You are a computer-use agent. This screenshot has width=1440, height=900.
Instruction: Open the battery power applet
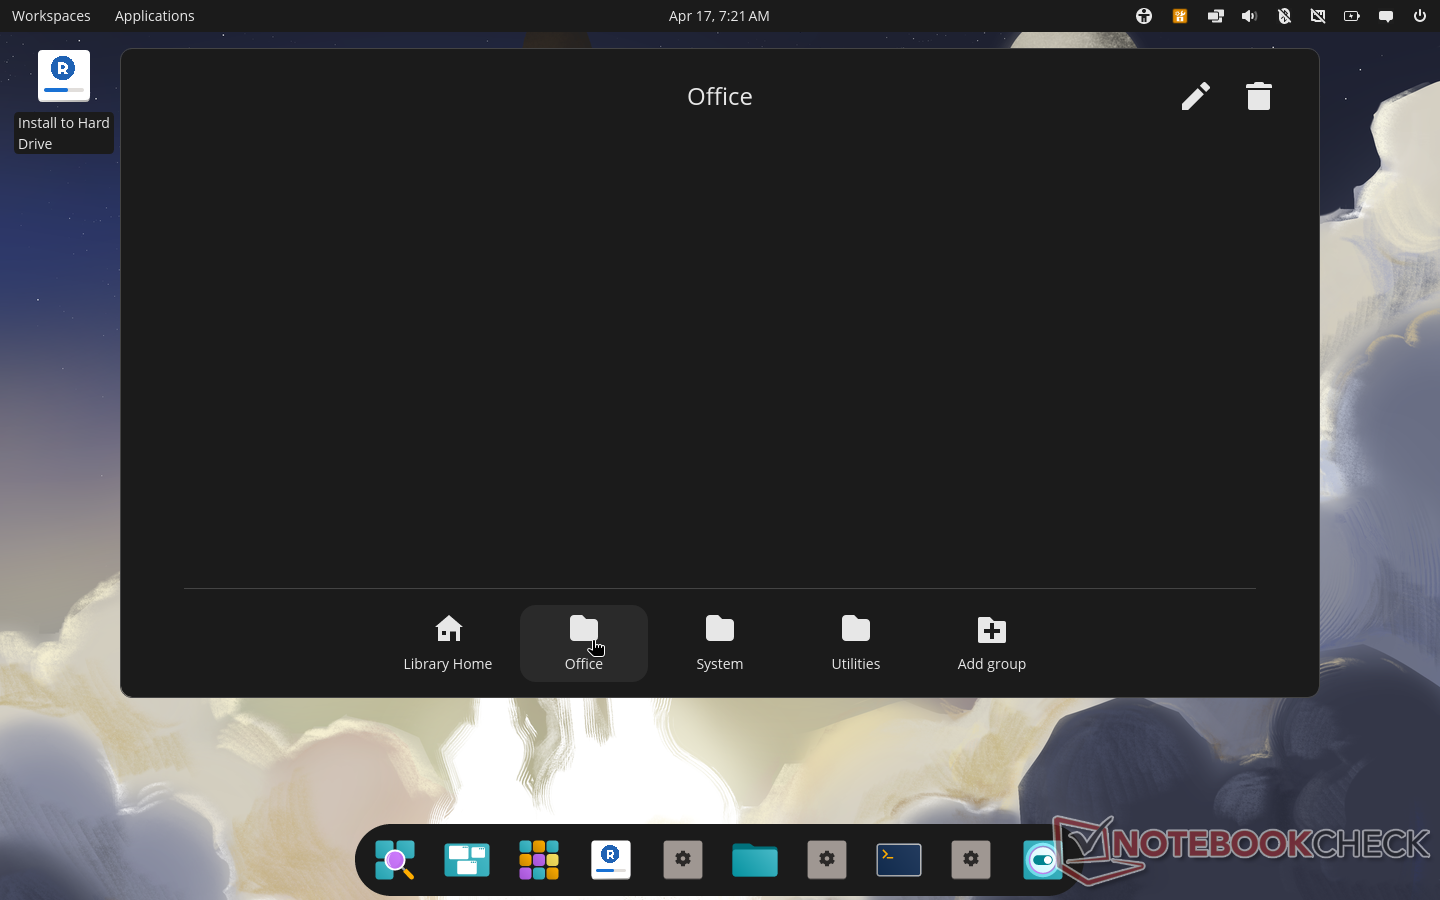1352,16
